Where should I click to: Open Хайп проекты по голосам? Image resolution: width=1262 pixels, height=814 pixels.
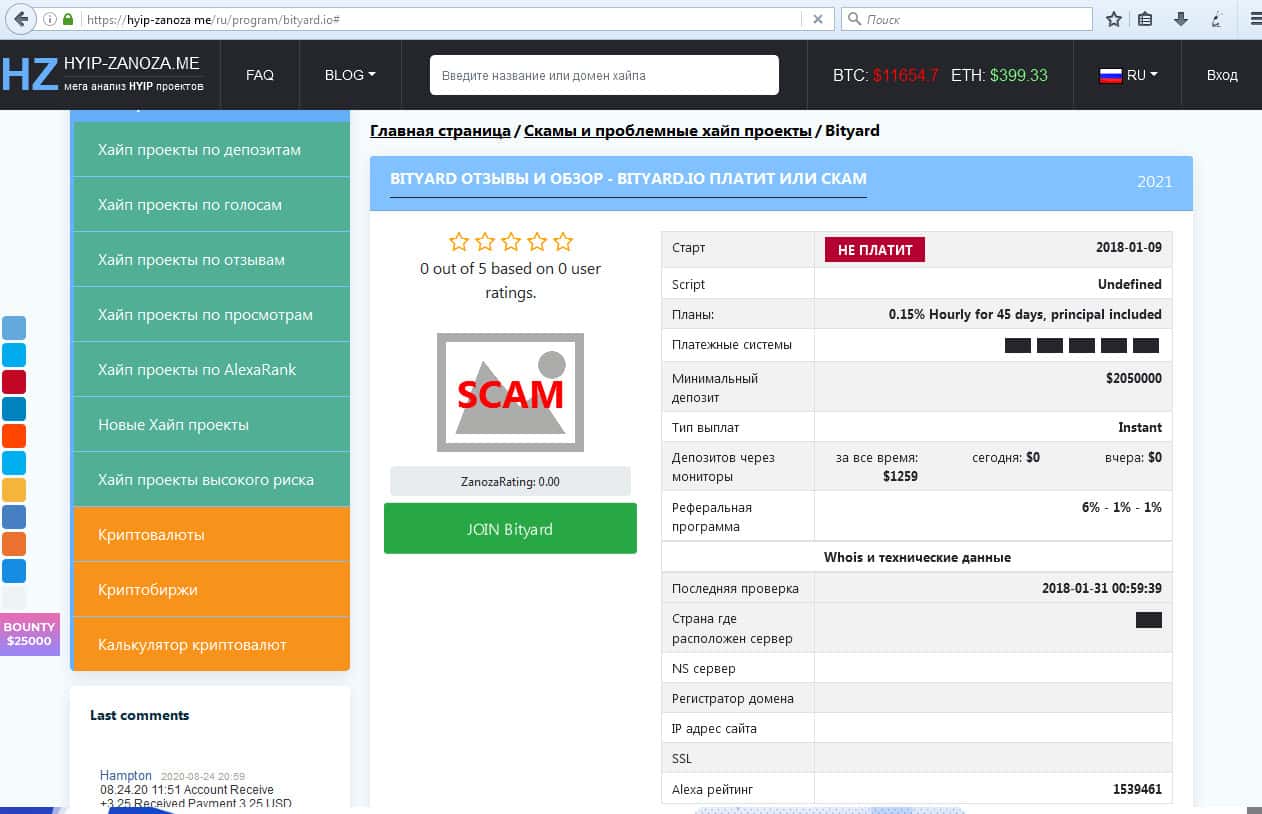[x=211, y=205]
